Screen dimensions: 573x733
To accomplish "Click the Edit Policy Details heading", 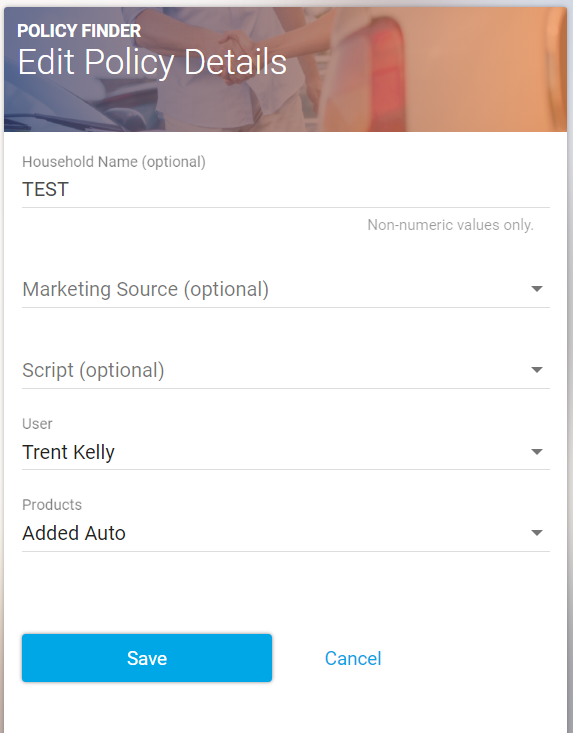I will tap(152, 62).
